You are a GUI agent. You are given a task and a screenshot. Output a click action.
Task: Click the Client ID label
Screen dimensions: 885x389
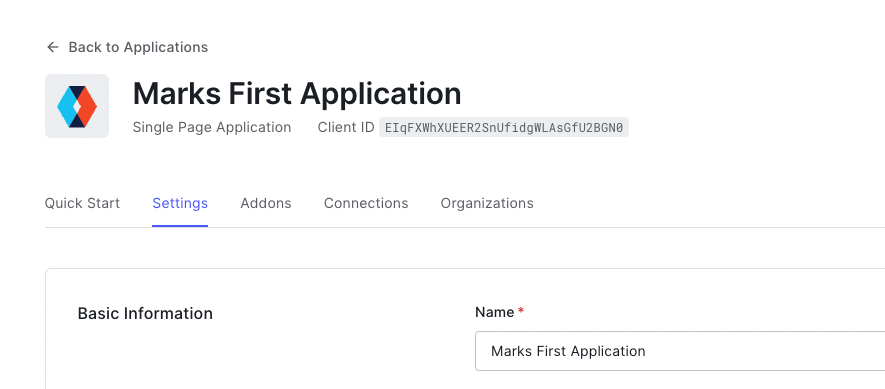(x=346, y=128)
